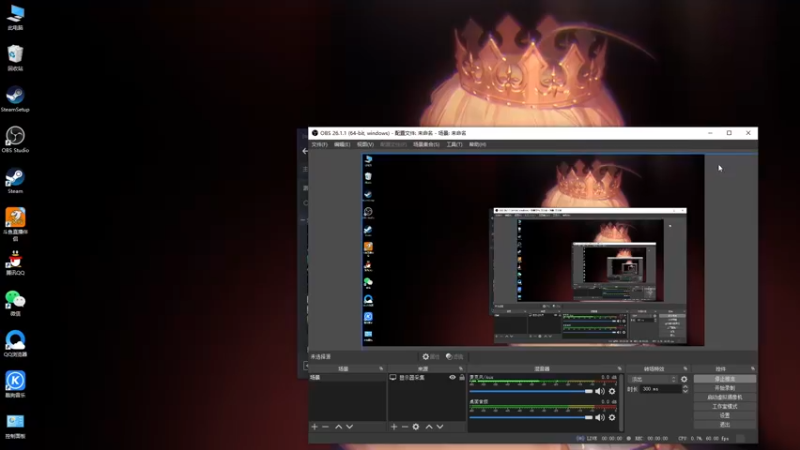Move the scene down in the Scenes list
The image size is (800, 450).
pyautogui.click(x=349, y=427)
